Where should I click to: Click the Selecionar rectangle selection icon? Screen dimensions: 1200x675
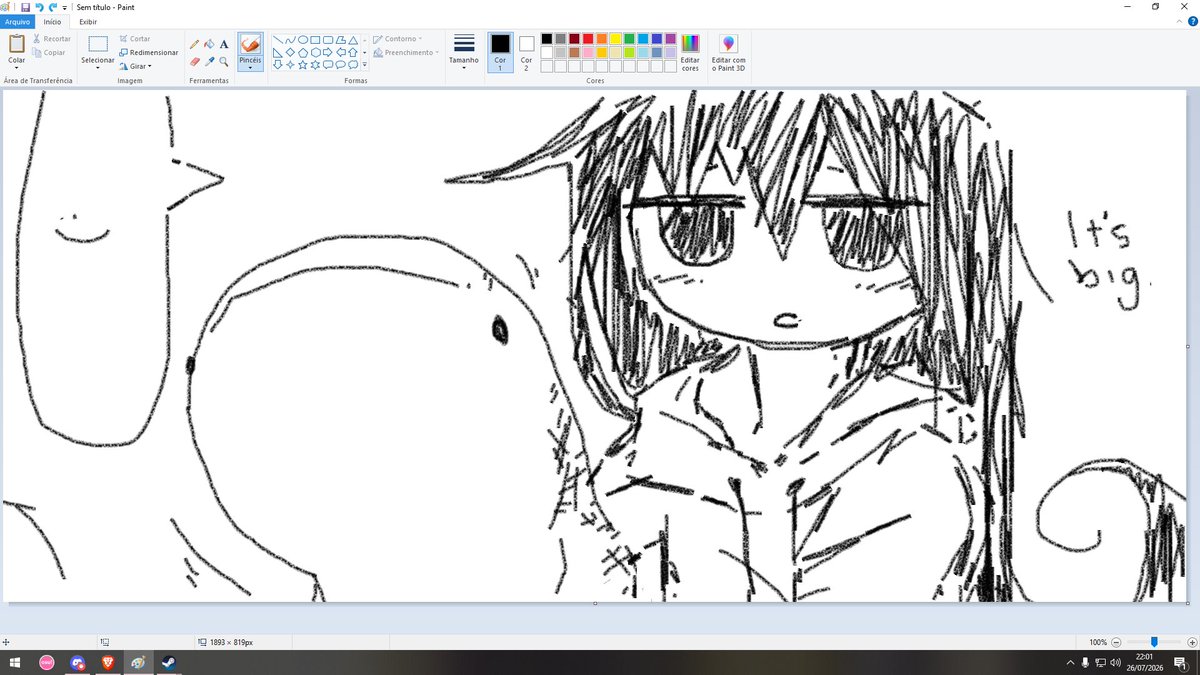pyautogui.click(x=98, y=44)
